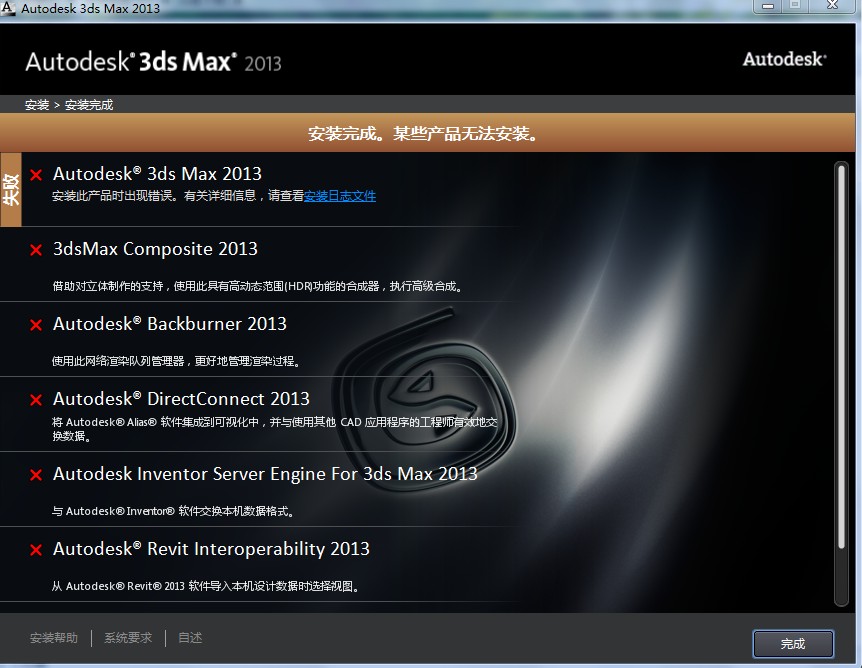This screenshot has width=862, height=668.
Task: Click red X beside 3dsMax Composite 2013
Action: (36, 250)
